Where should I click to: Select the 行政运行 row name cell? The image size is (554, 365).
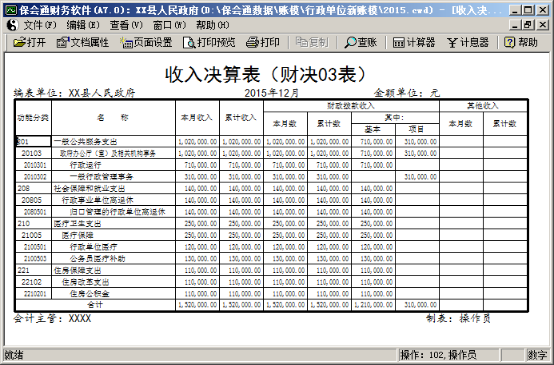tap(113, 165)
